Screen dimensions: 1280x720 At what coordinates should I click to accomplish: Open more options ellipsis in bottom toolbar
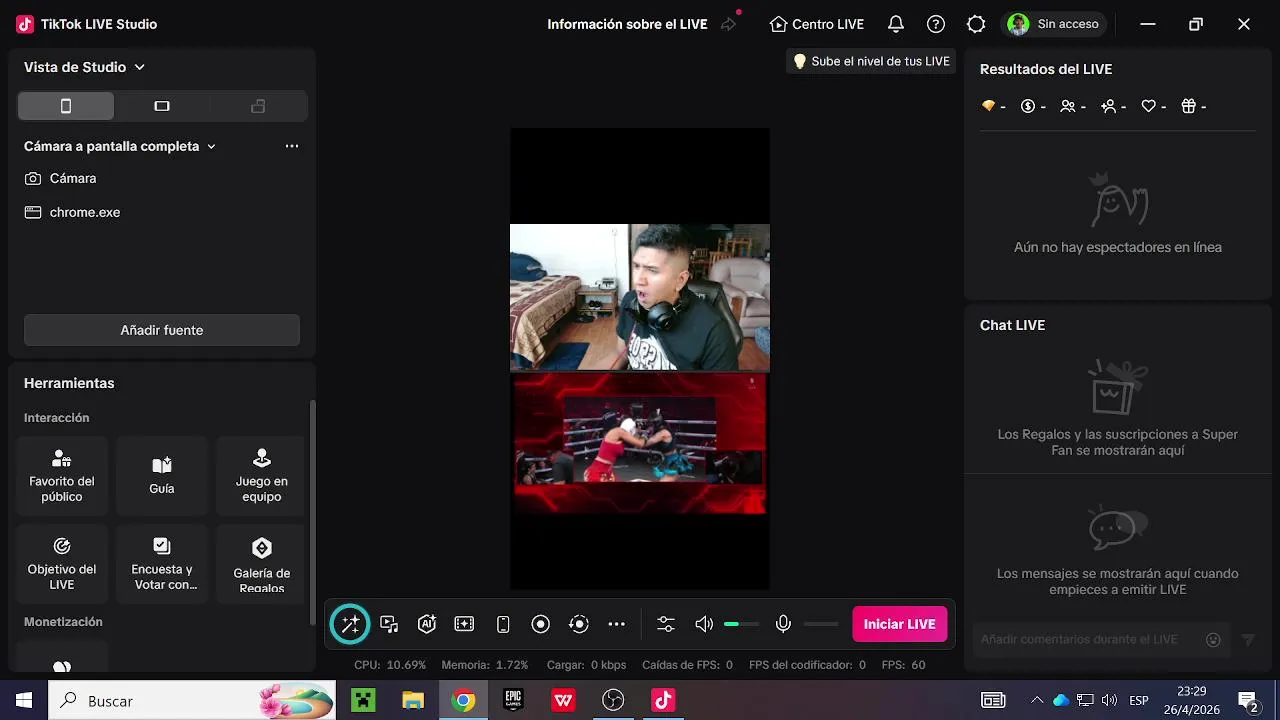click(617, 624)
